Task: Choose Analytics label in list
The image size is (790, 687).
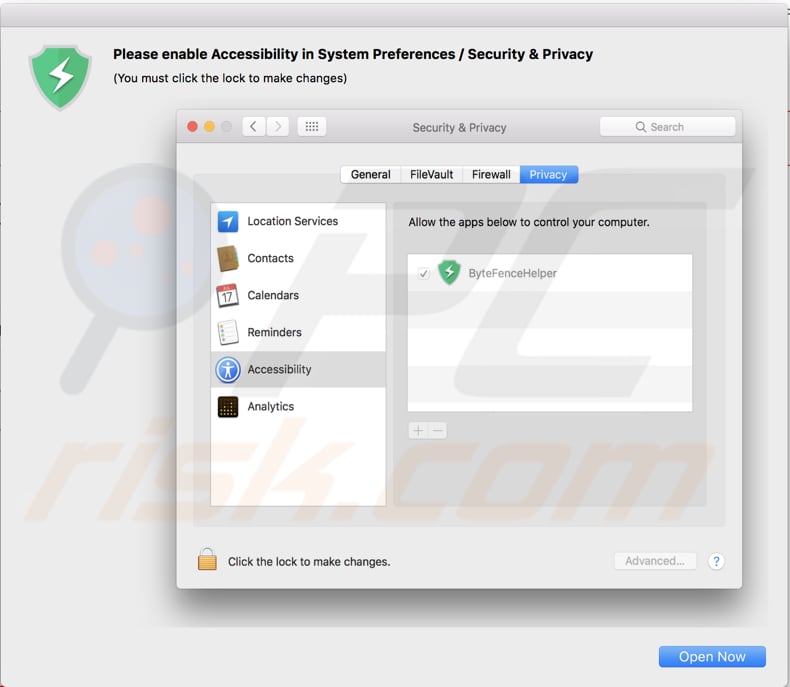Action: click(271, 406)
